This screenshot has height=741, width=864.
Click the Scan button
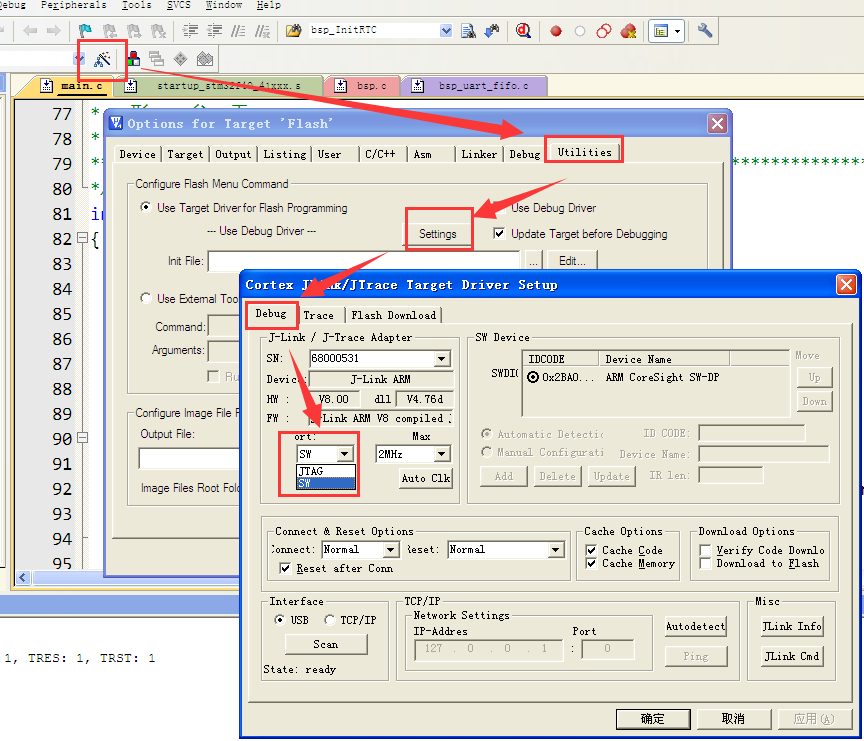point(326,644)
